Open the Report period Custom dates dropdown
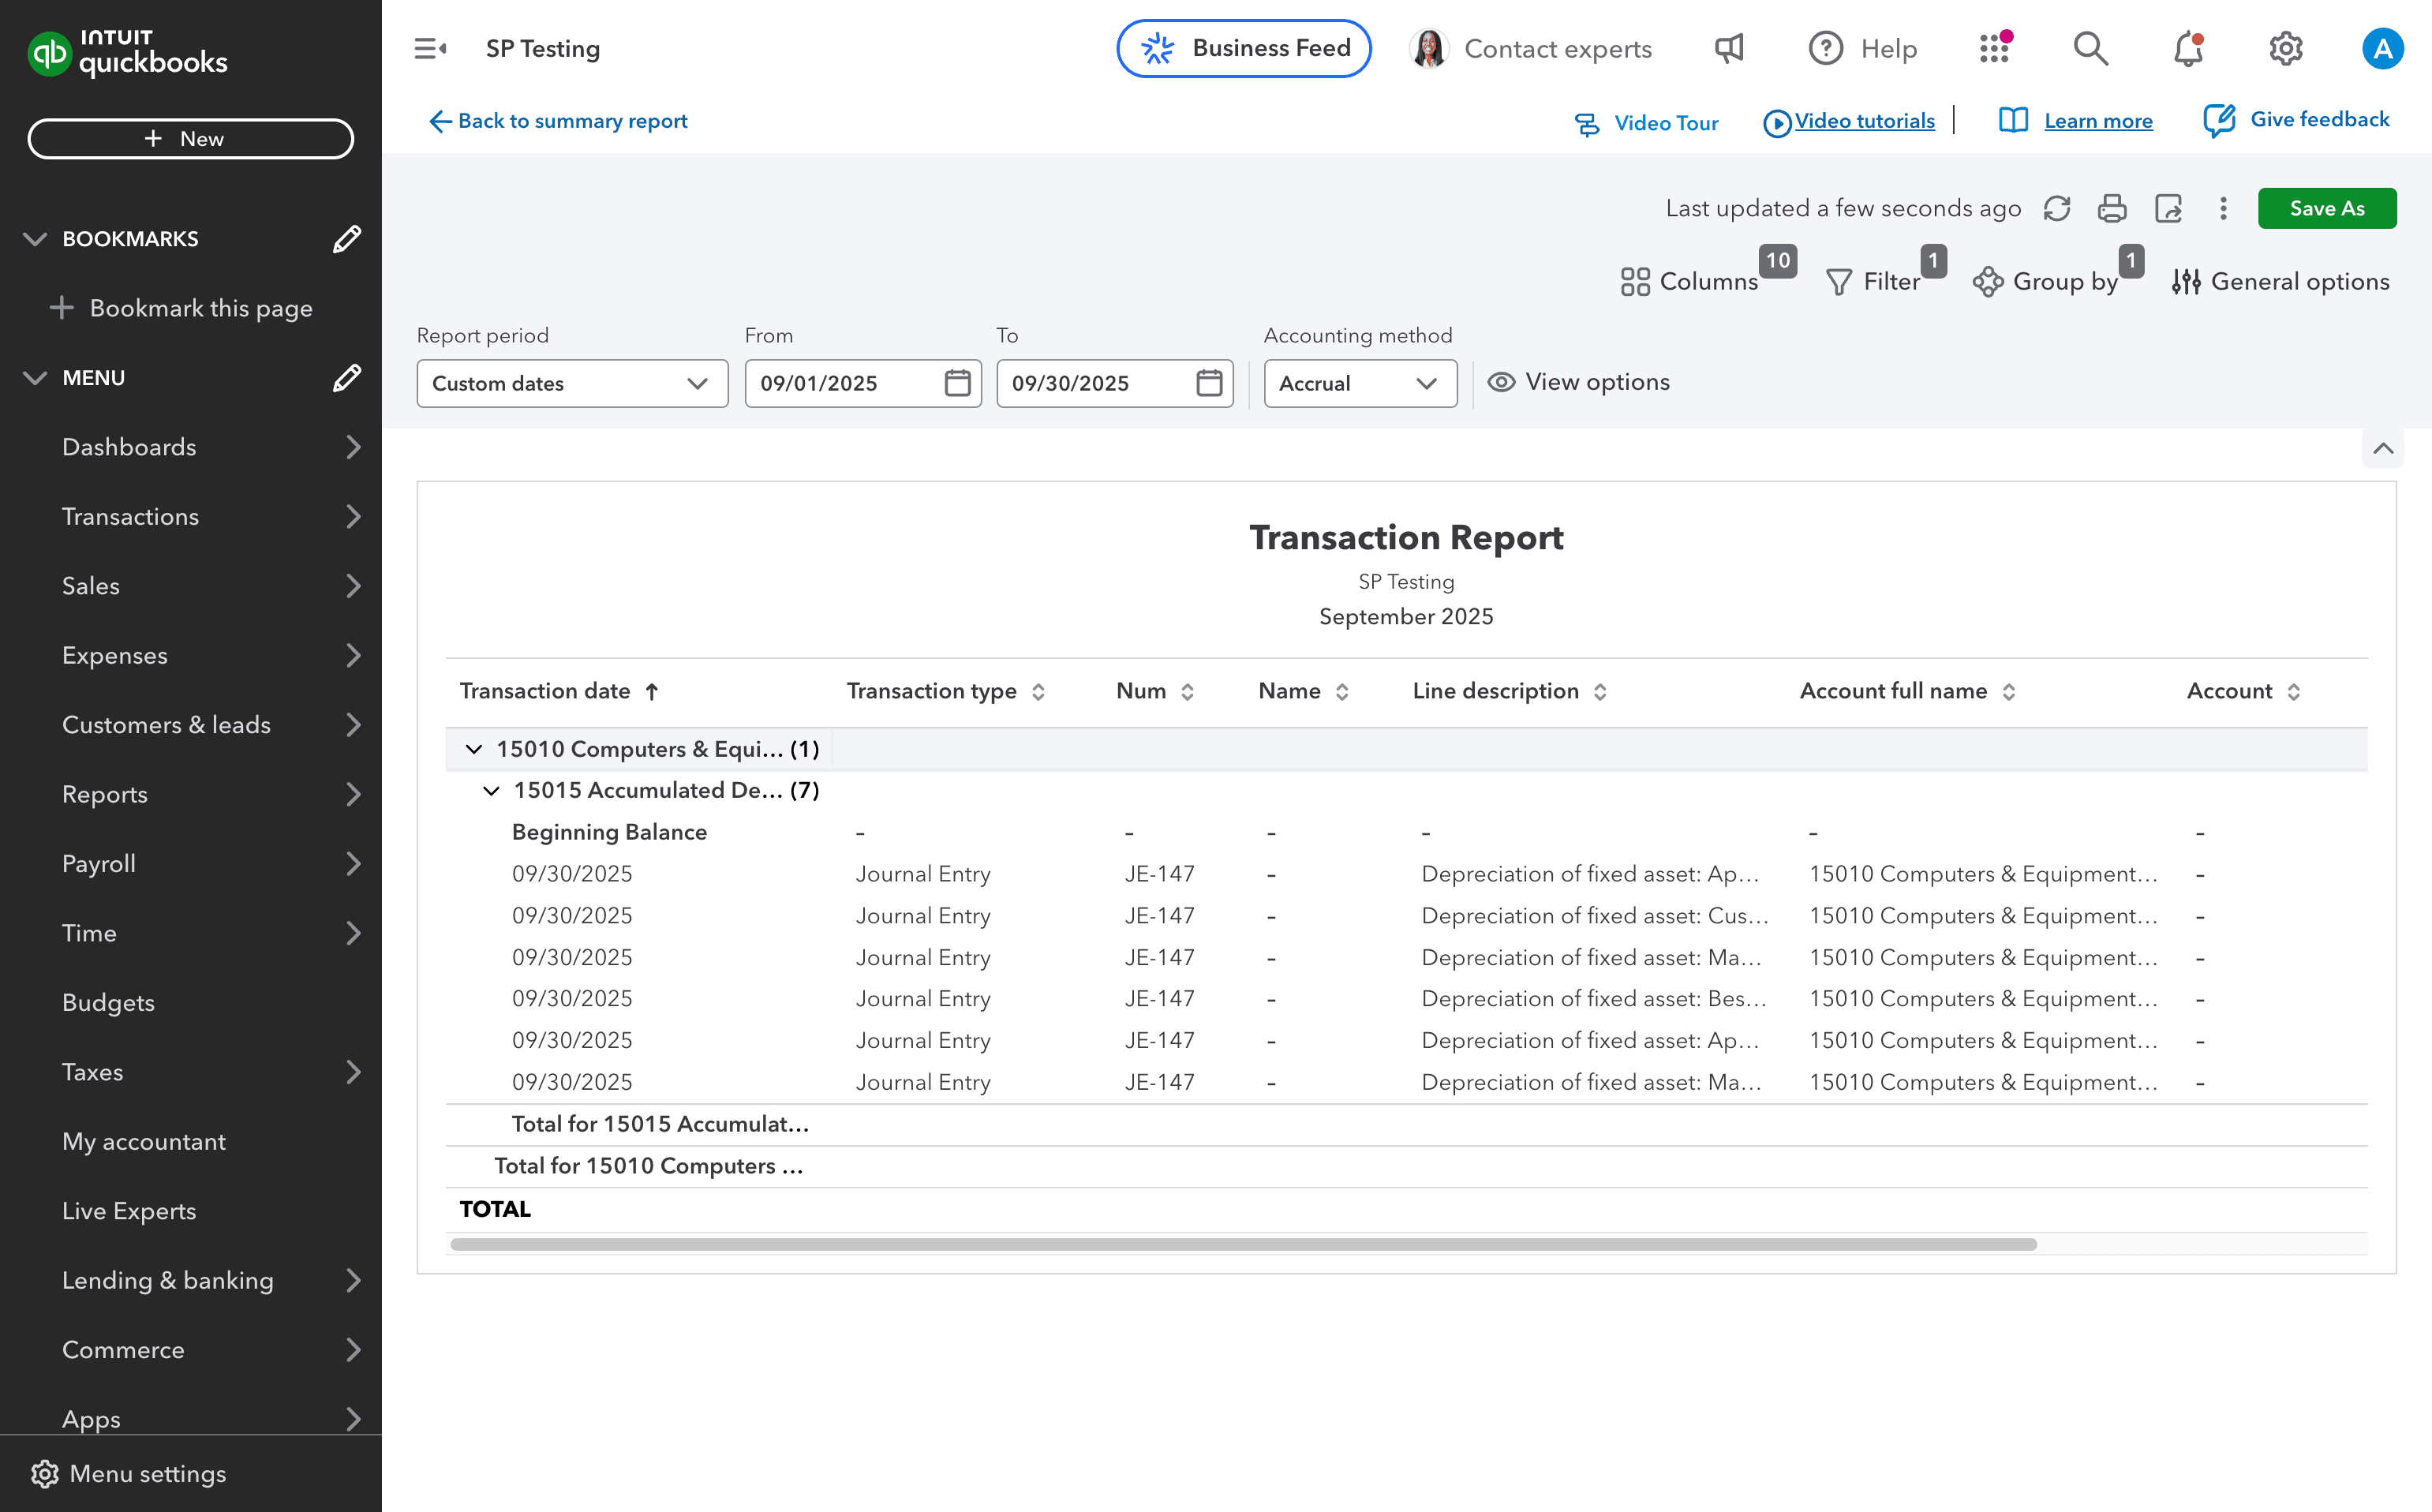Image resolution: width=2432 pixels, height=1512 pixels. point(571,383)
